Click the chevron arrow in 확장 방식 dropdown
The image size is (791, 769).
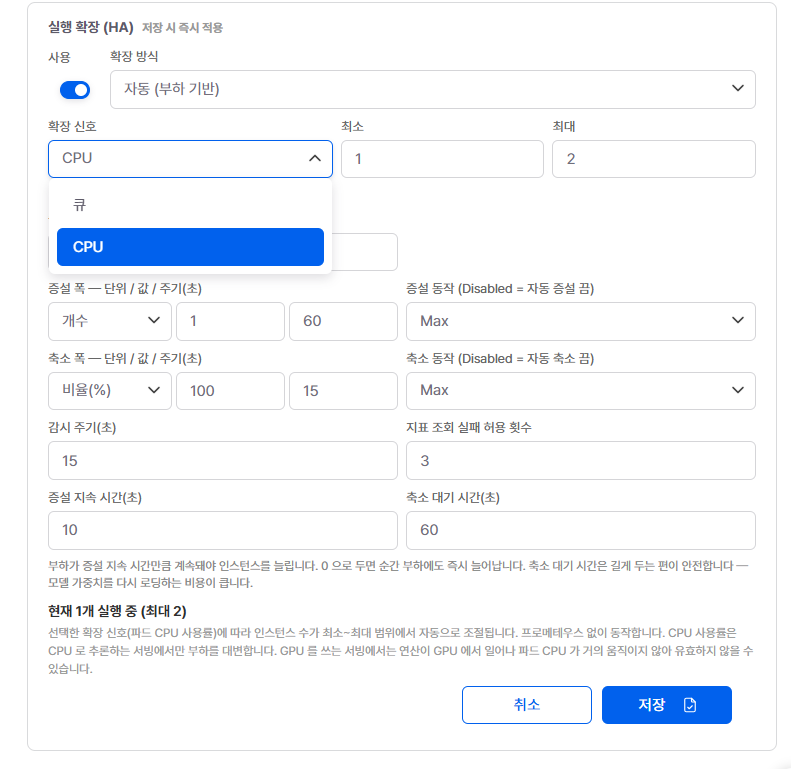(x=738, y=88)
